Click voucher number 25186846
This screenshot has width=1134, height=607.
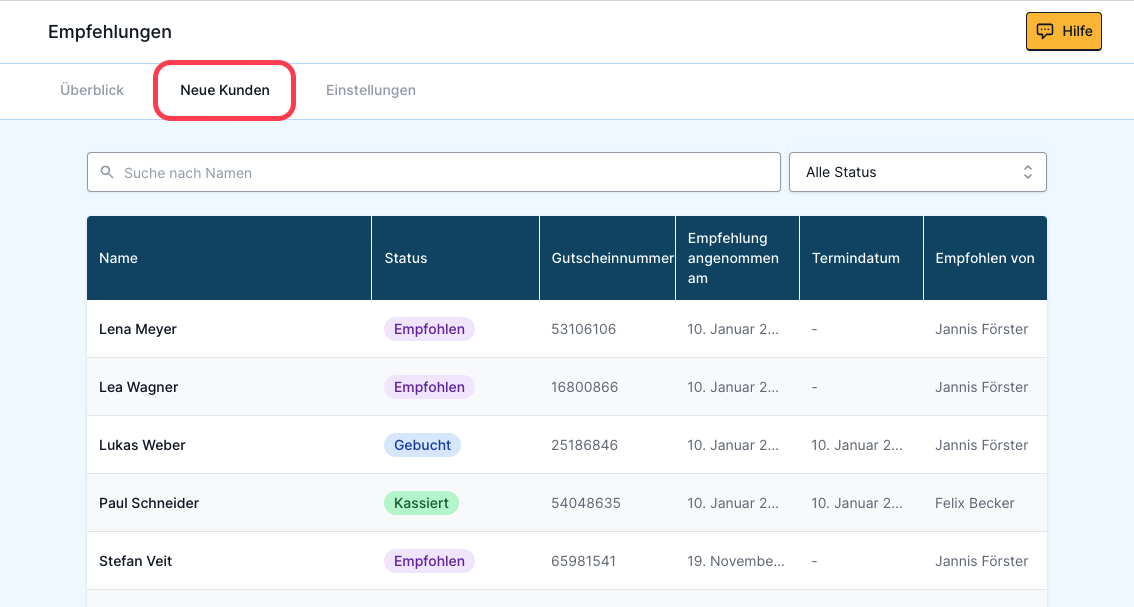584,445
